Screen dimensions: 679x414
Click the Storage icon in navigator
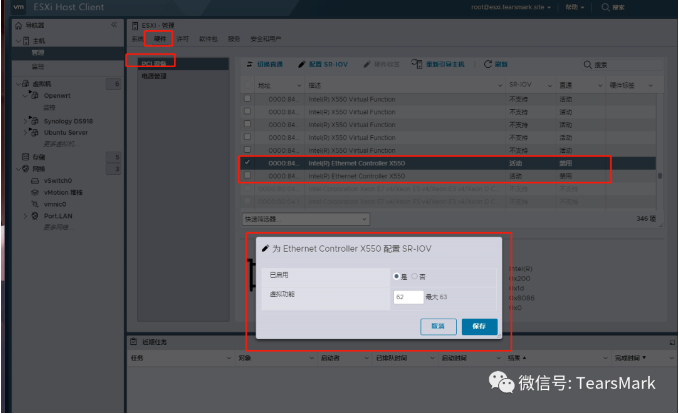(x=26, y=157)
